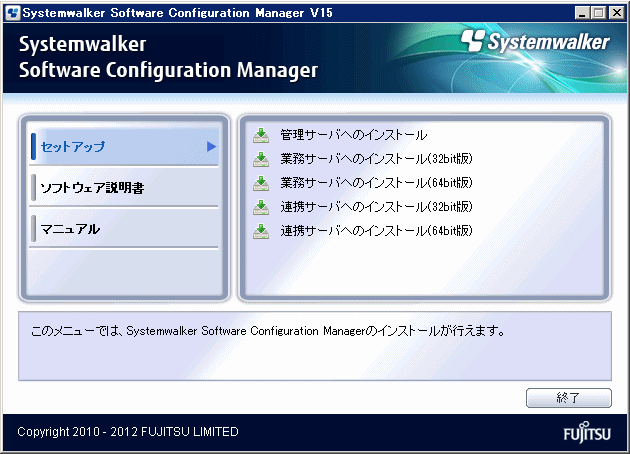Click the Systemwalker logo in banner
Viewport: 630px width, 454px height.
point(535,42)
